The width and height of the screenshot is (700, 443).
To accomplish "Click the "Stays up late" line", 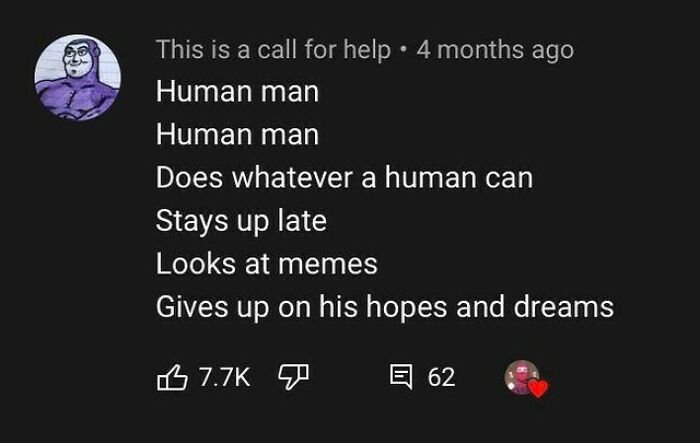I will coord(241,222).
